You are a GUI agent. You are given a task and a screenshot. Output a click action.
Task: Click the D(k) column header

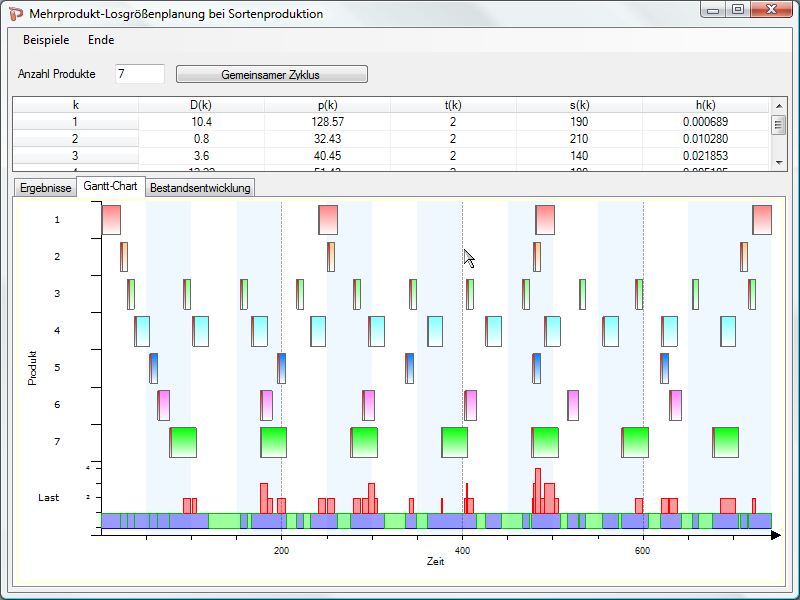click(201, 104)
